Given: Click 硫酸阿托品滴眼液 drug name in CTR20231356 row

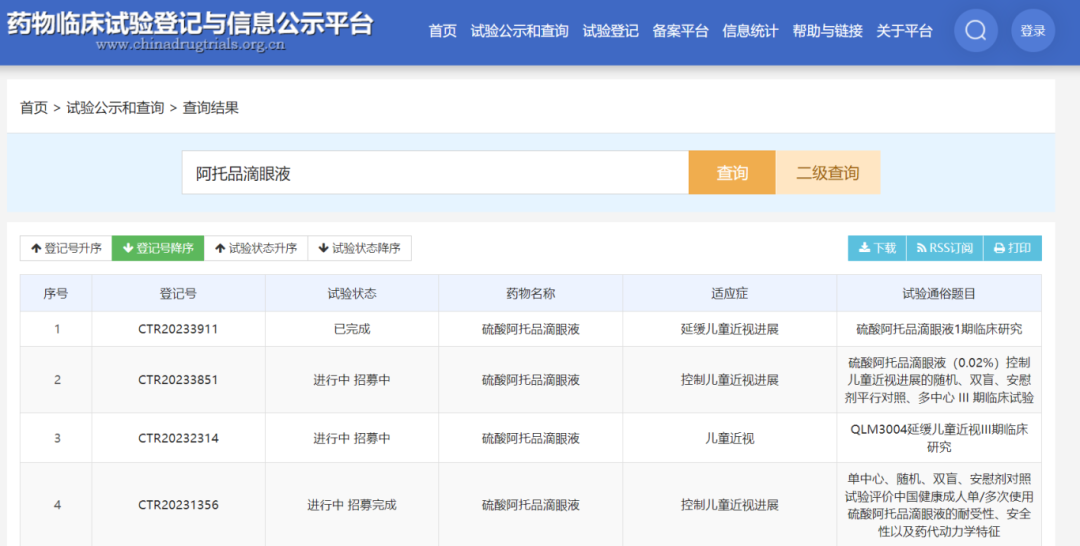Looking at the screenshot, I should (x=530, y=505).
